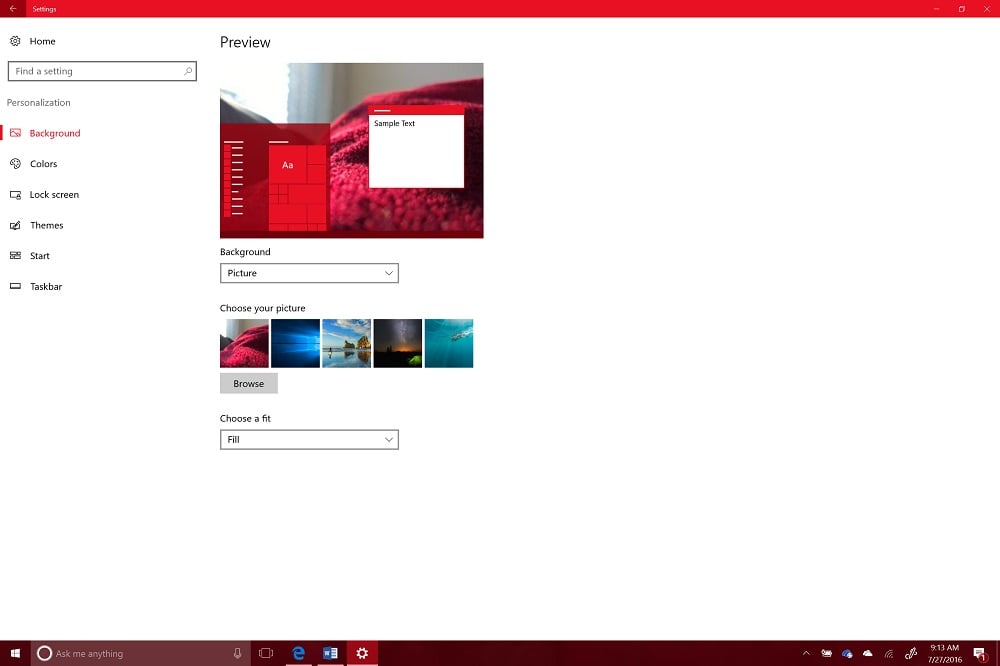Image resolution: width=1000 pixels, height=666 pixels.
Task: Click the Task View button on taskbar
Action: pyautogui.click(x=265, y=652)
